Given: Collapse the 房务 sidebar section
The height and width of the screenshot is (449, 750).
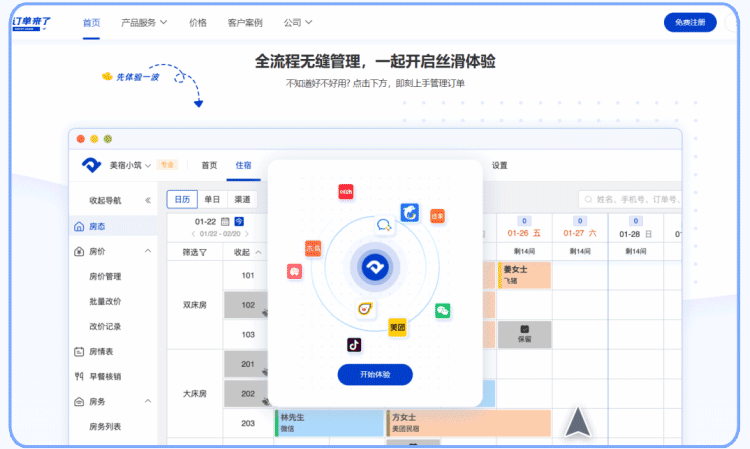Looking at the screenshot, I should (x=148, y=401).
